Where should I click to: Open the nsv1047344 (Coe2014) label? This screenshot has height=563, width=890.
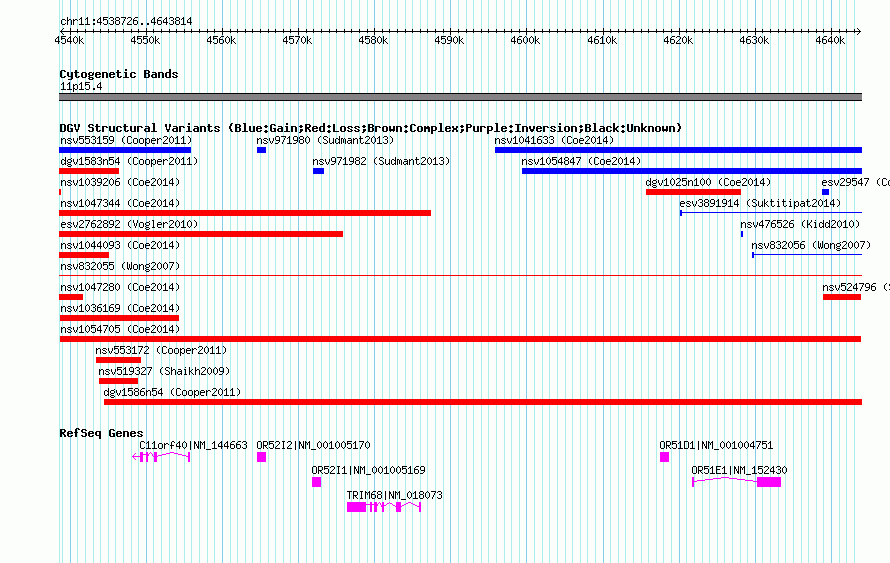click(120, 203)
